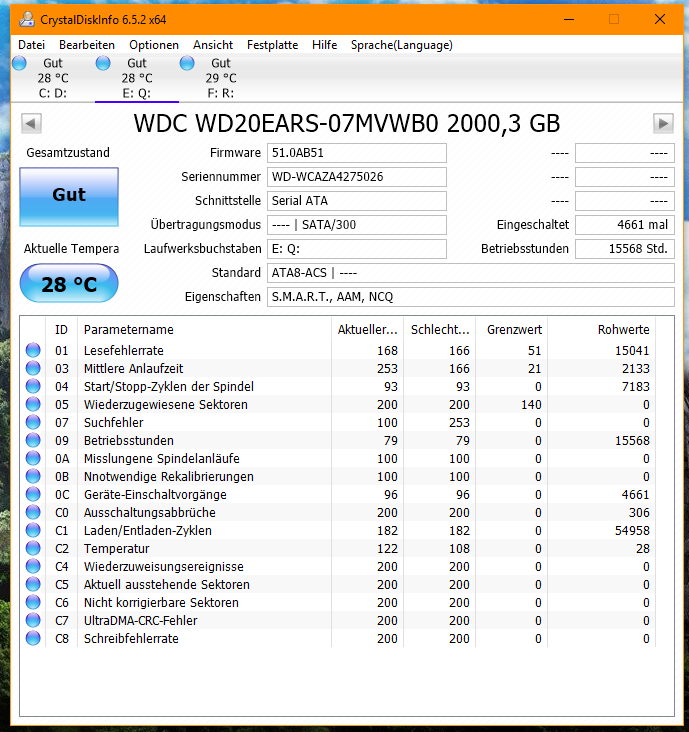This screenshot has width=689, height=732.
Task: Click the Schnittstelle field Serial ATA
Action: (x=357, y=201)
